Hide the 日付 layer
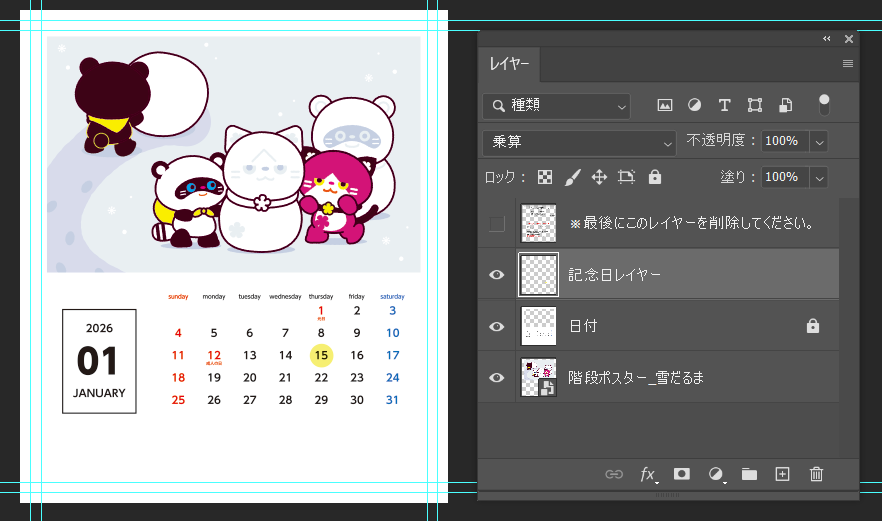The width and height of the screenshot is (882, 521). (x=497, y=326)
